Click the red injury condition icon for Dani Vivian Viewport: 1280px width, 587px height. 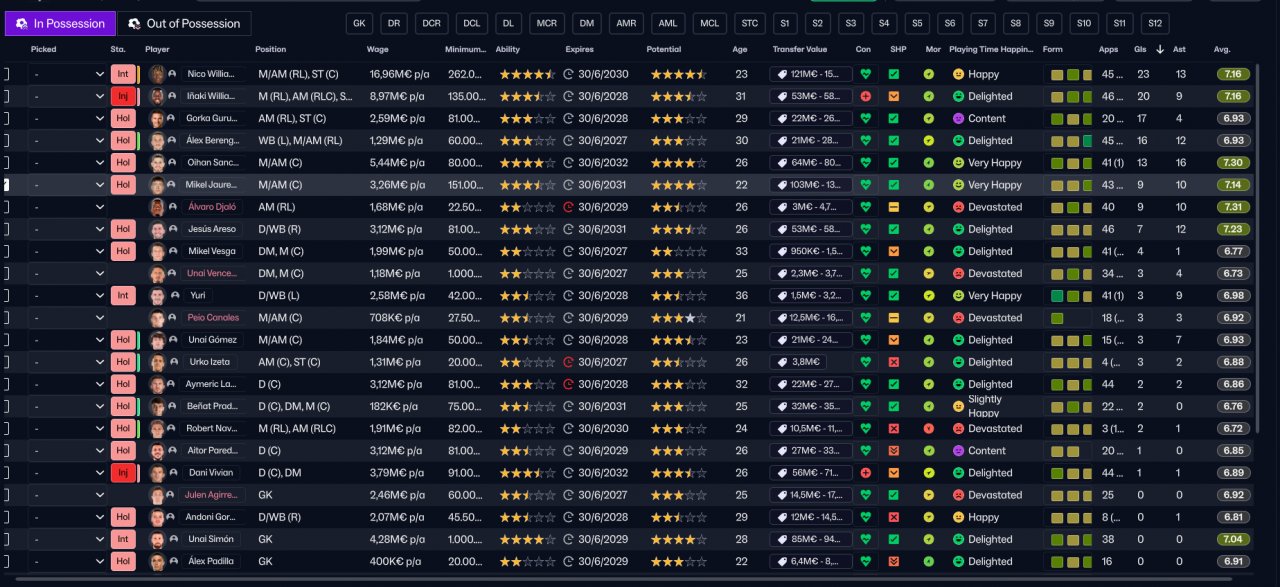[x=865, y=473]
